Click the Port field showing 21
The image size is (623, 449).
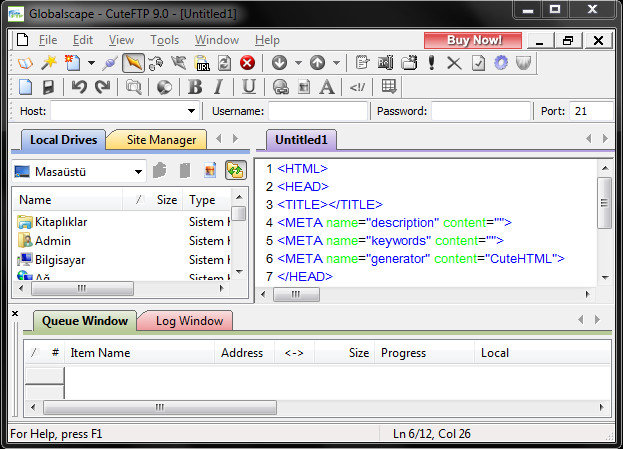tap(591, 111)
